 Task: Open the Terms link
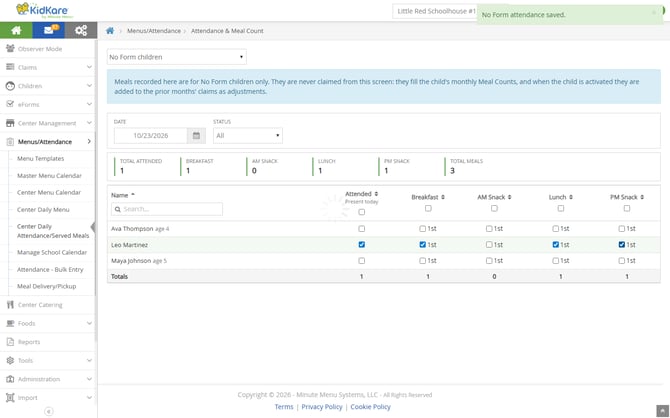[x=284, y=407]
